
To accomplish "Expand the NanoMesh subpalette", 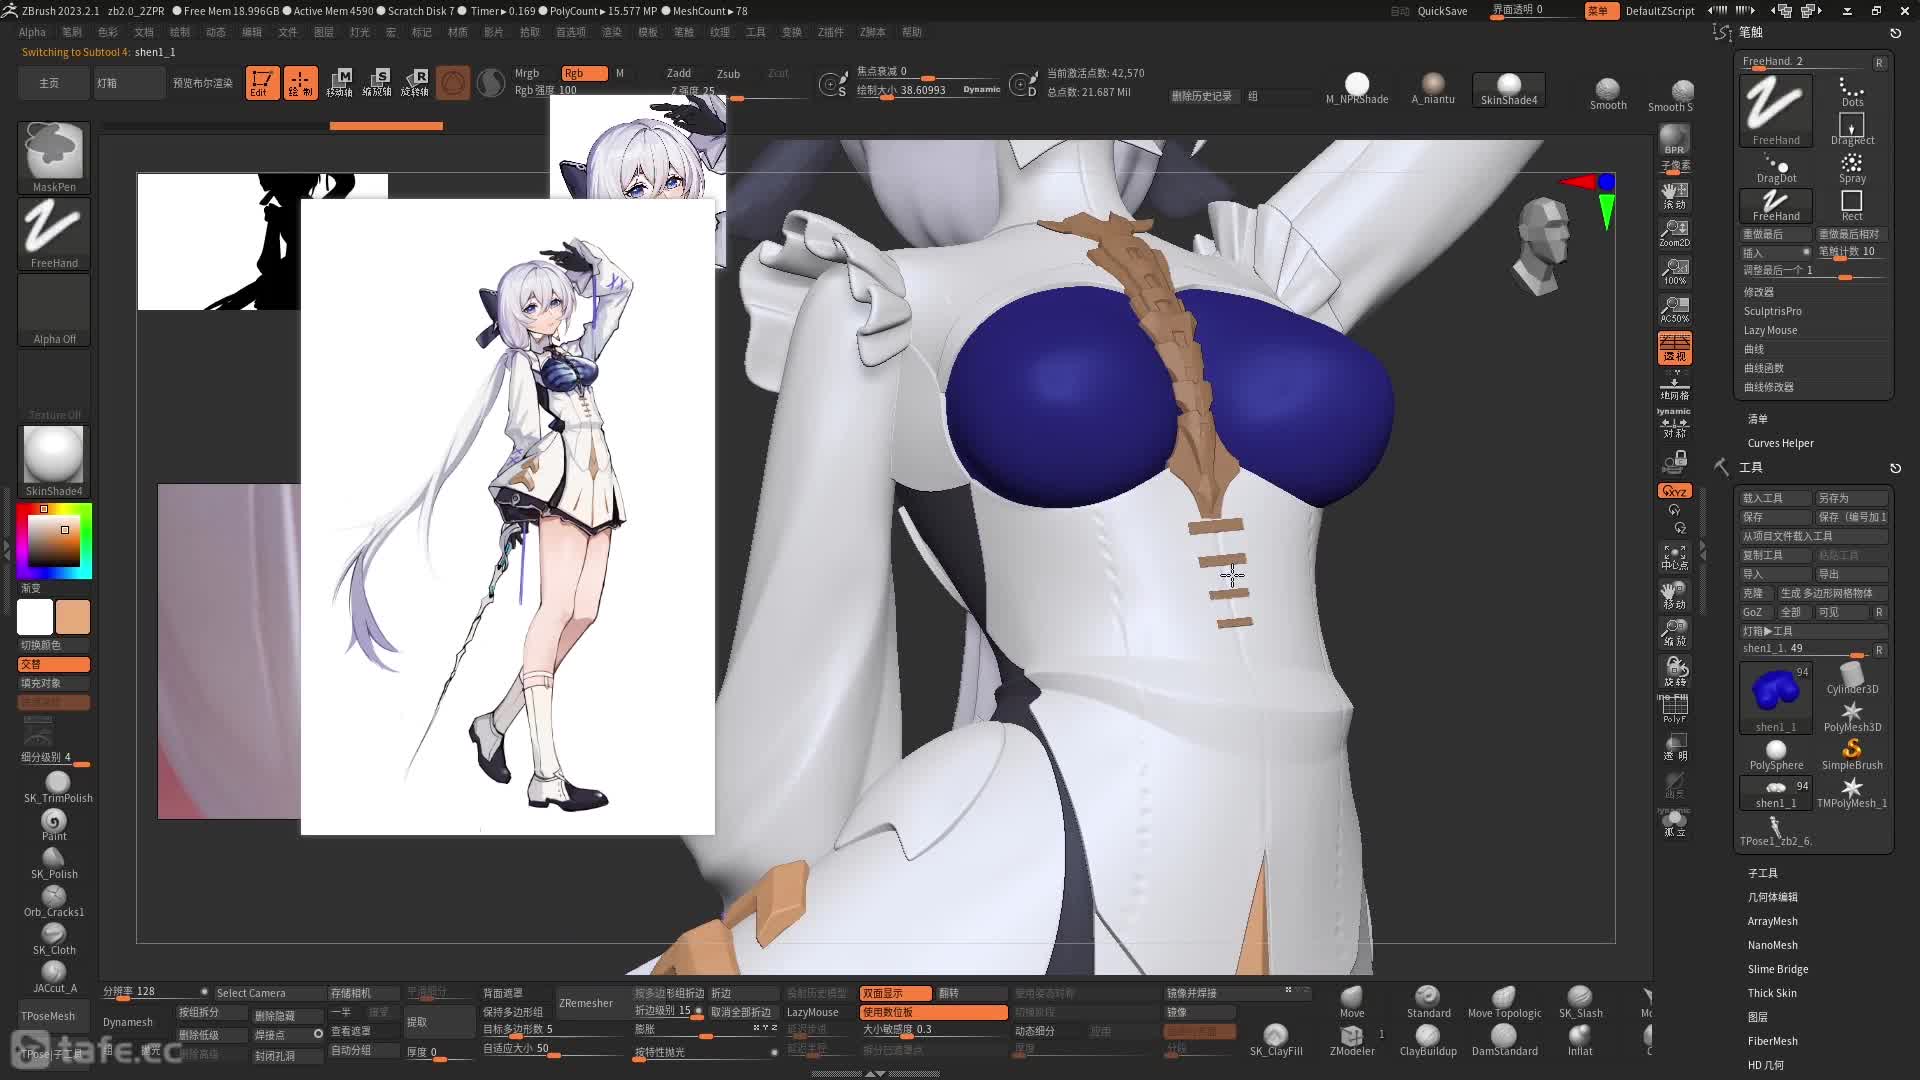I will click(x=1773, y=945).
